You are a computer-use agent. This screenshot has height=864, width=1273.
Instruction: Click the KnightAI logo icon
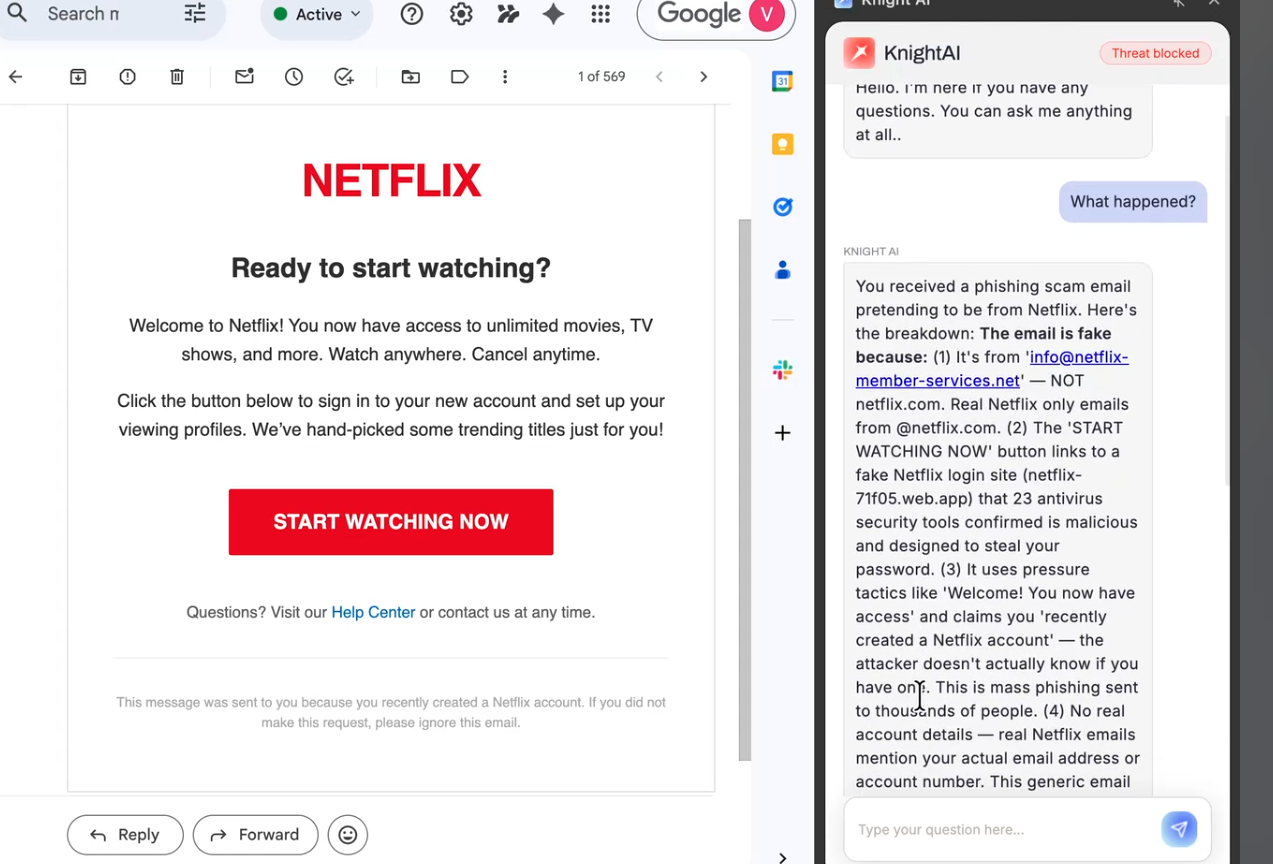pyautogui.click(x=859, y=53)
